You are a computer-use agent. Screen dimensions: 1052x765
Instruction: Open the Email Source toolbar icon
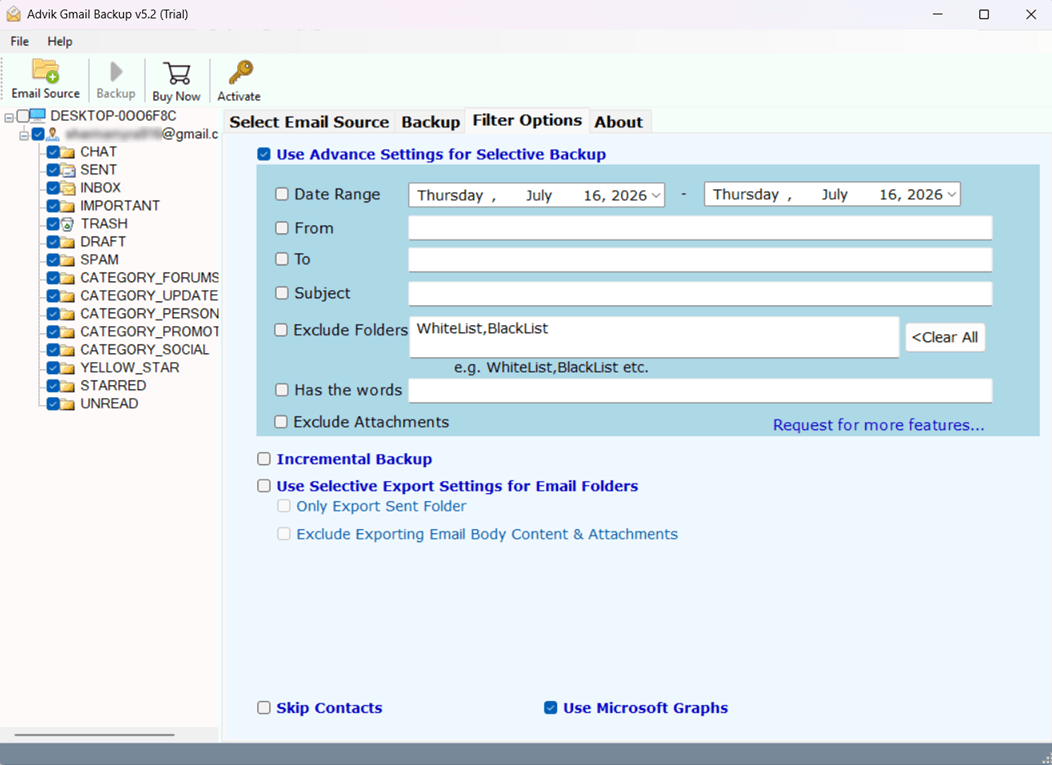[x=46, y=70]
